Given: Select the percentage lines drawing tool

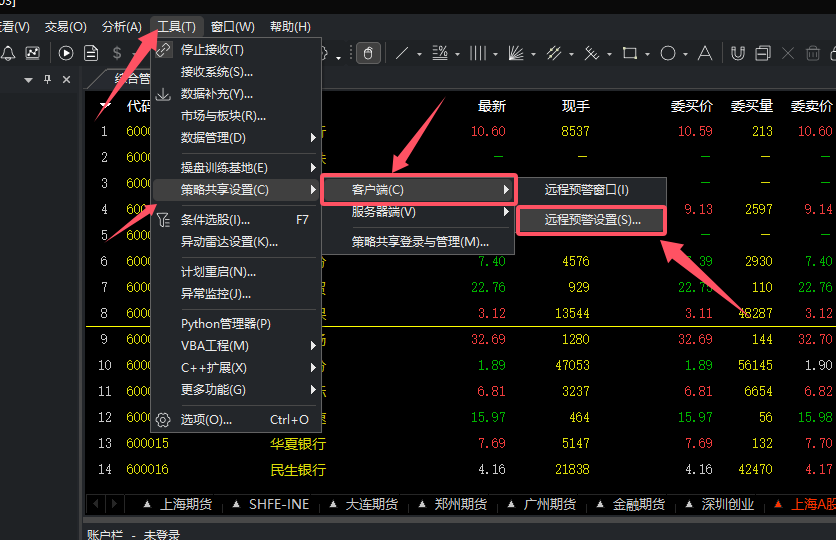Looking at the screenshot, I should click(440, 53).
